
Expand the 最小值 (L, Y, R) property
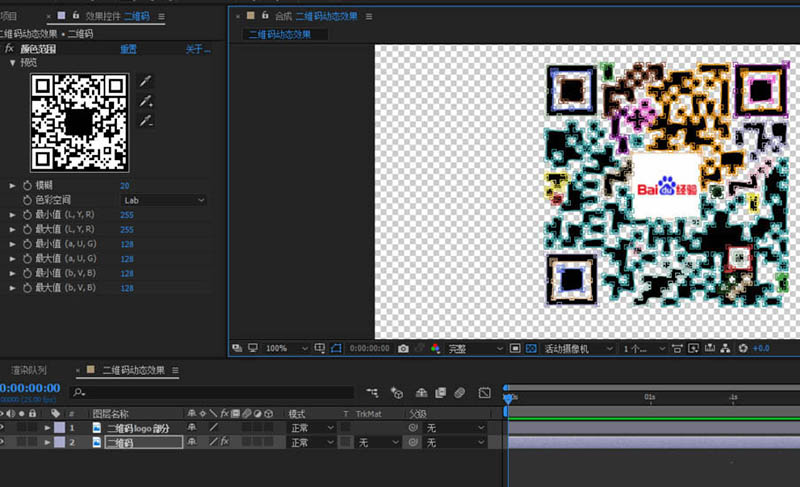point(13,215)
